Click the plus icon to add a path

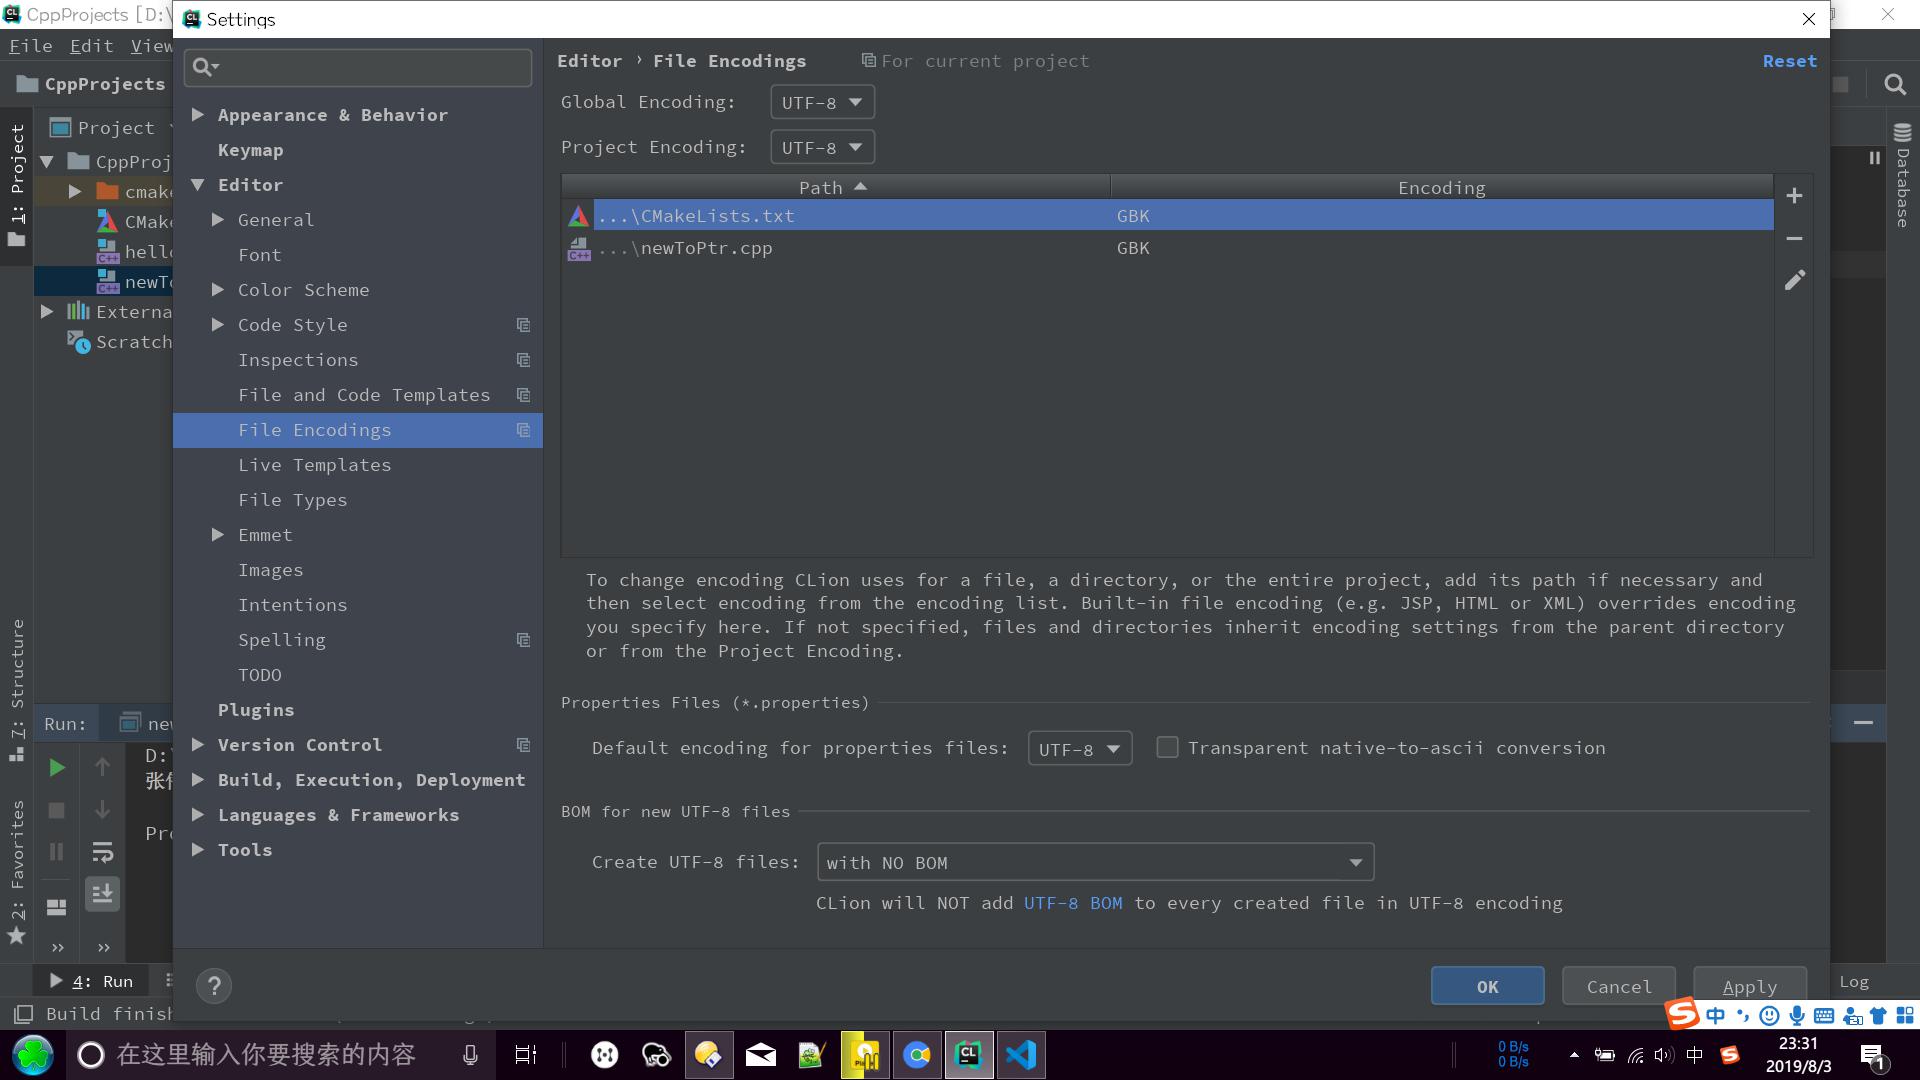[x=1794, y=196]
